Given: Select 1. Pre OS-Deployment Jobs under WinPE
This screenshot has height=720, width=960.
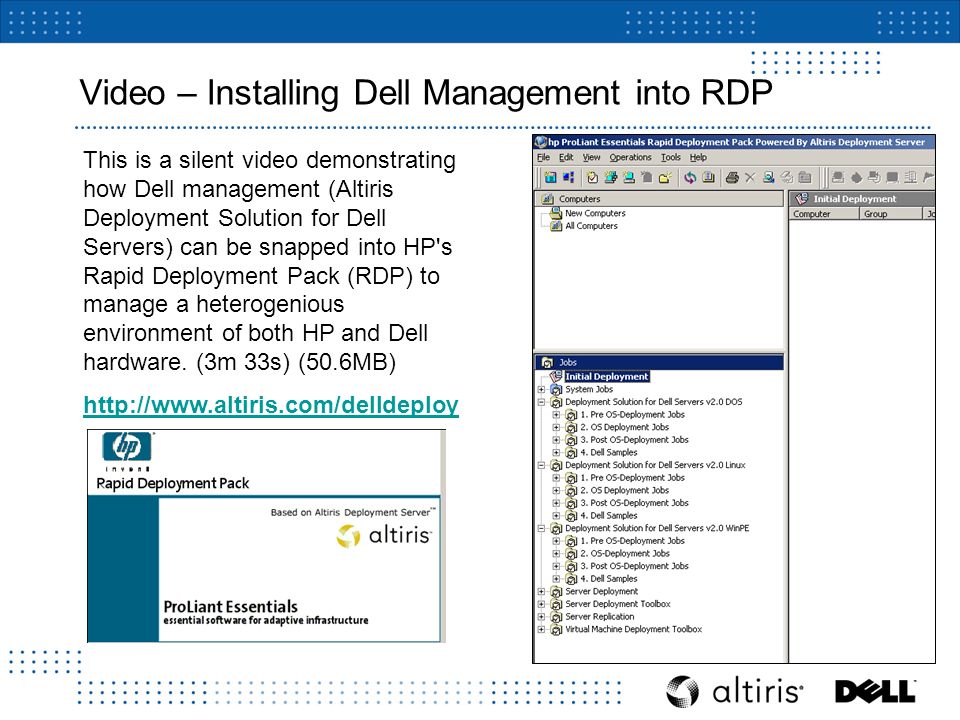Looking at the screenshot, I should coord(632,541).
